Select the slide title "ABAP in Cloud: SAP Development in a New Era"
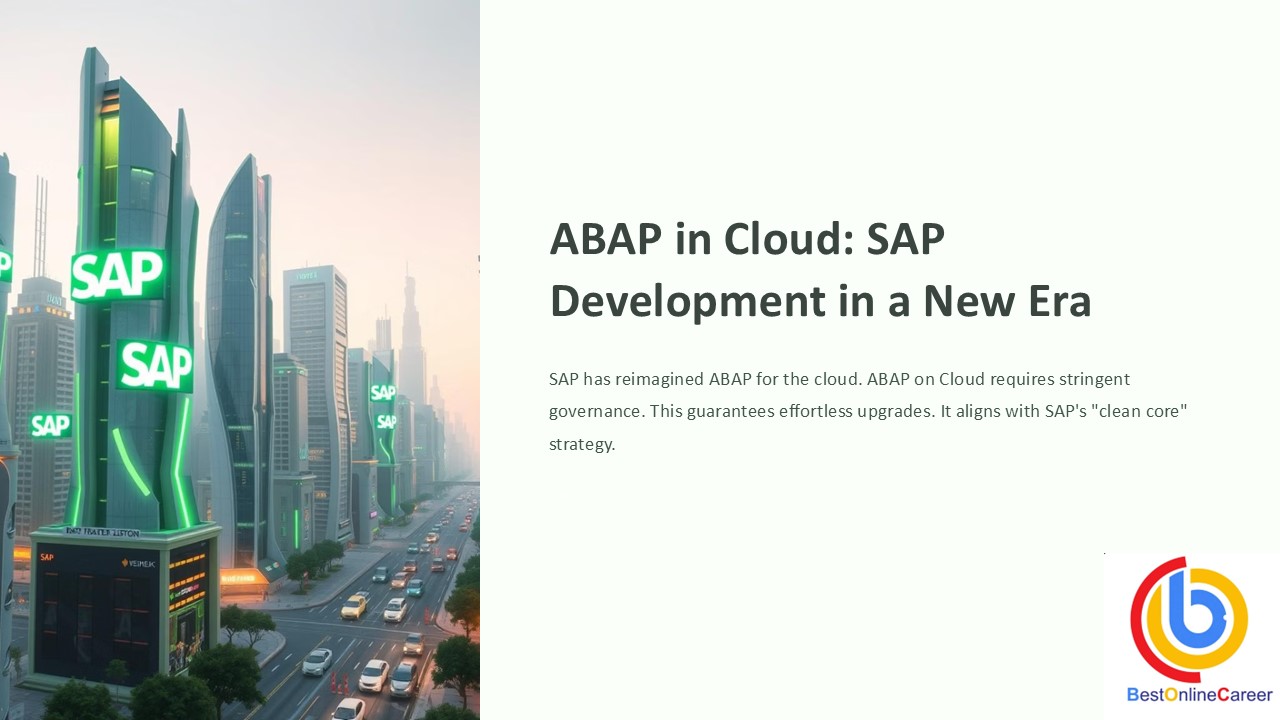This screenshot has width=1280, height=720. 820,269
